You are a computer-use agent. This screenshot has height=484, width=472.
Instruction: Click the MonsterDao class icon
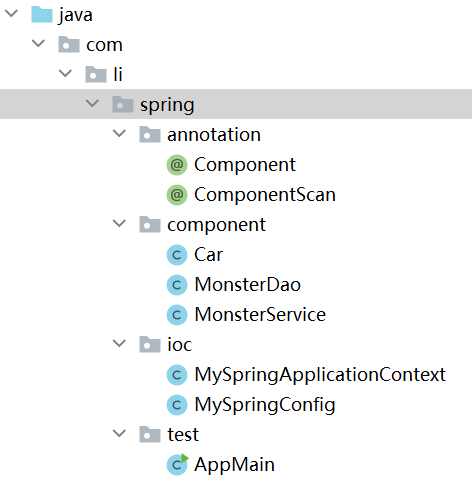(x=177, y=285)
